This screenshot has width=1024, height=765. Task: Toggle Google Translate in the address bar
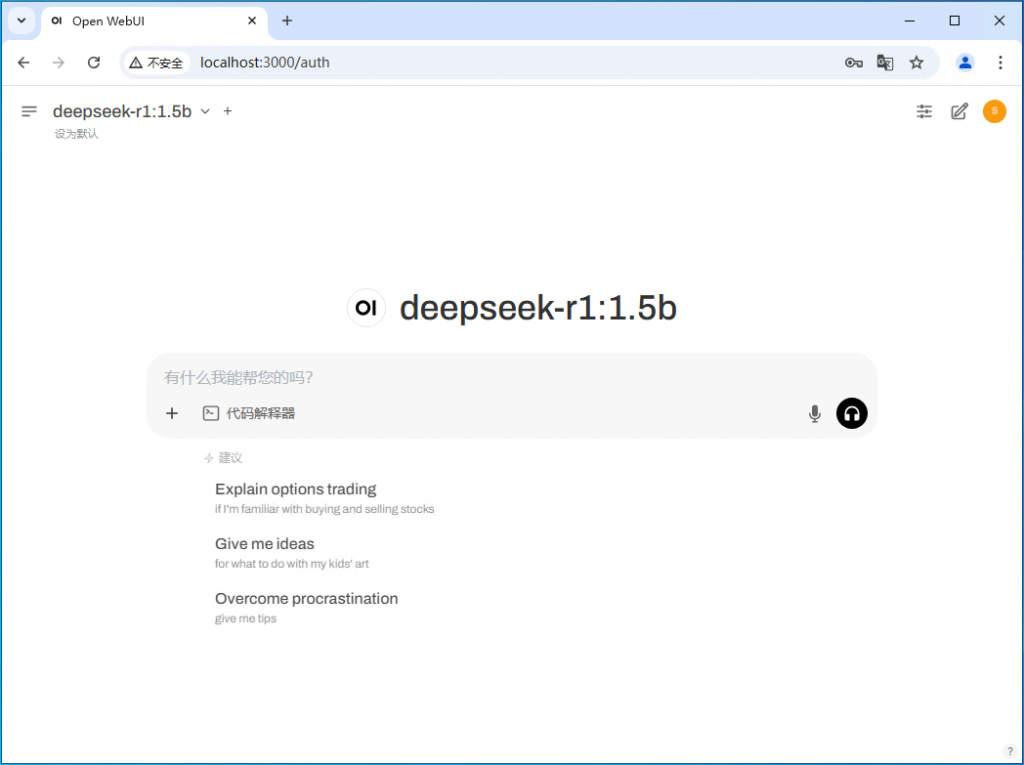[885, 62]
